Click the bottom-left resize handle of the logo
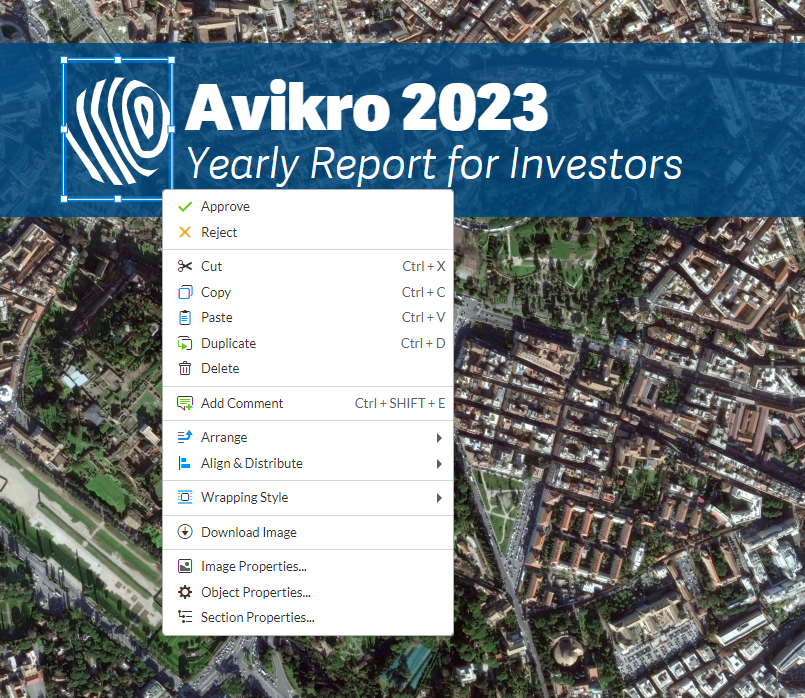 click(64, 199)
